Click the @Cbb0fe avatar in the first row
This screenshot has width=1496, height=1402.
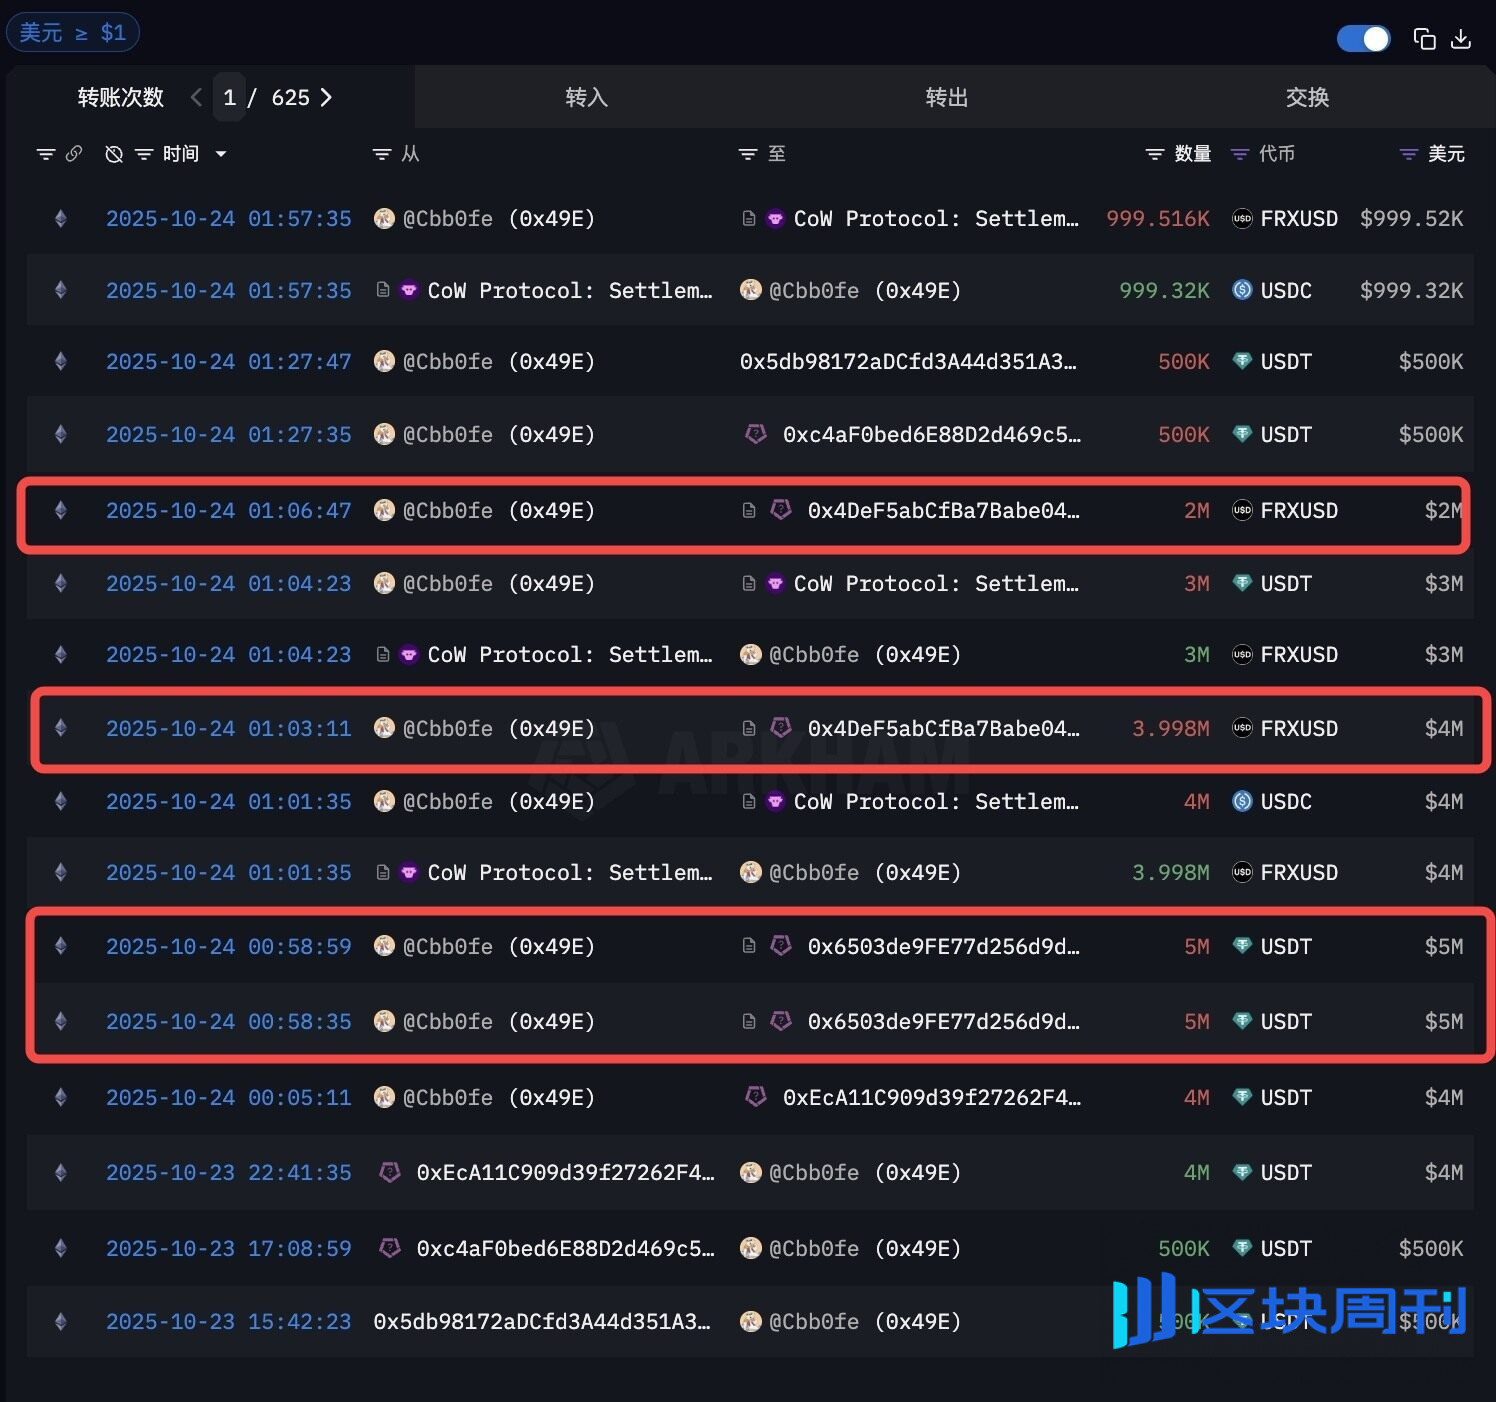[384, 218]
